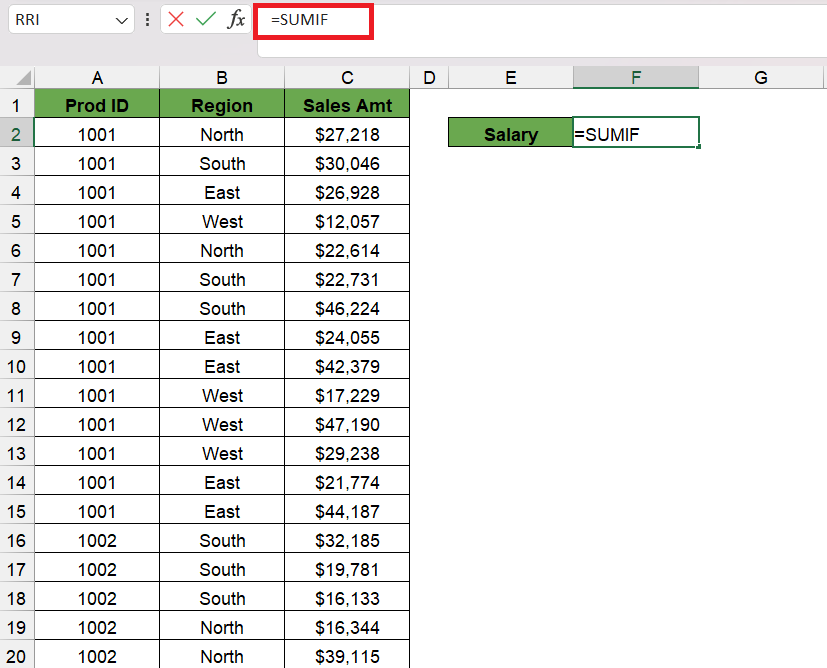Image resolution: width=827 pixels, height=668 pixels.
Task: Click the Select All corner triangle
Action: [x=23, y=78]
